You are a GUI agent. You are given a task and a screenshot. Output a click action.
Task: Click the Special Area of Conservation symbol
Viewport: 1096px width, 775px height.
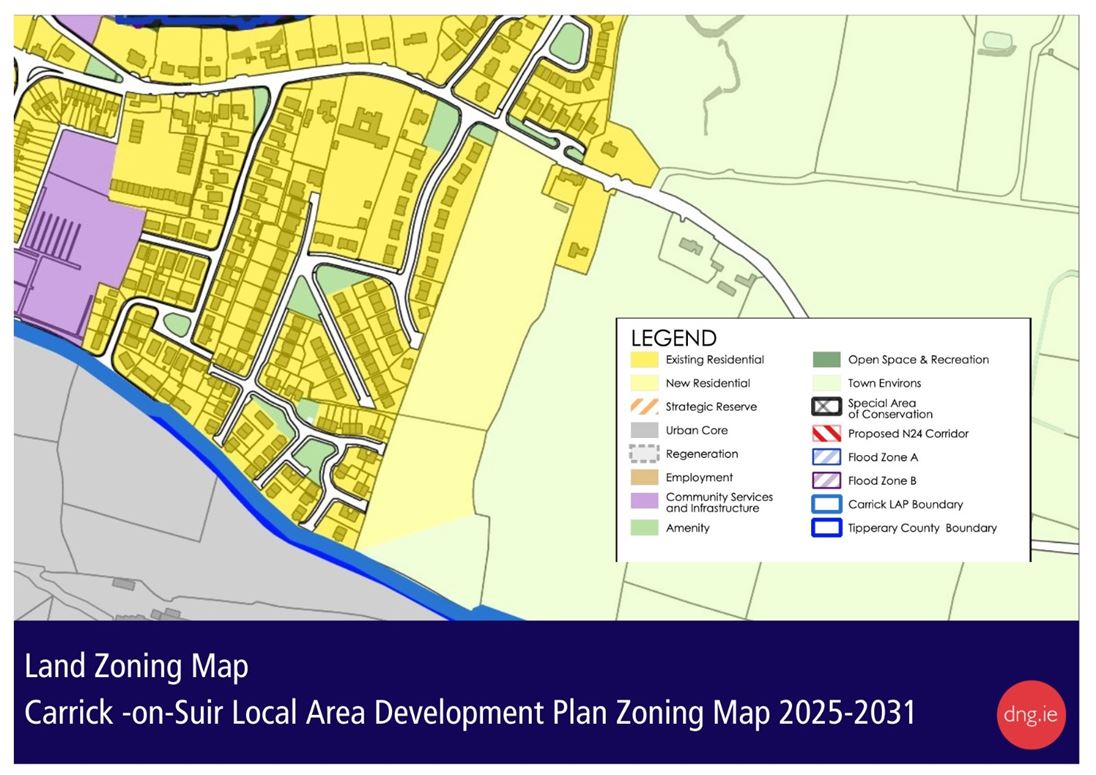click(826, 408)
